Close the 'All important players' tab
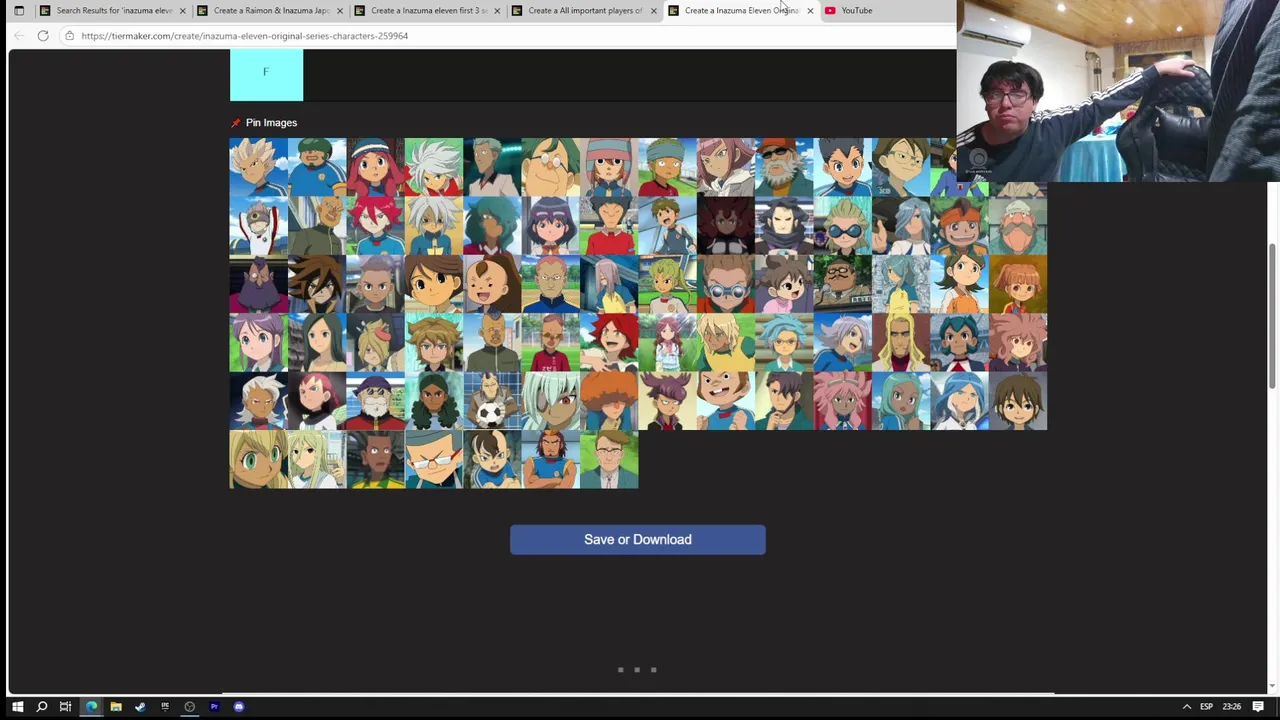This screenshot has width=1280, height=720. [x=654, y=10]
